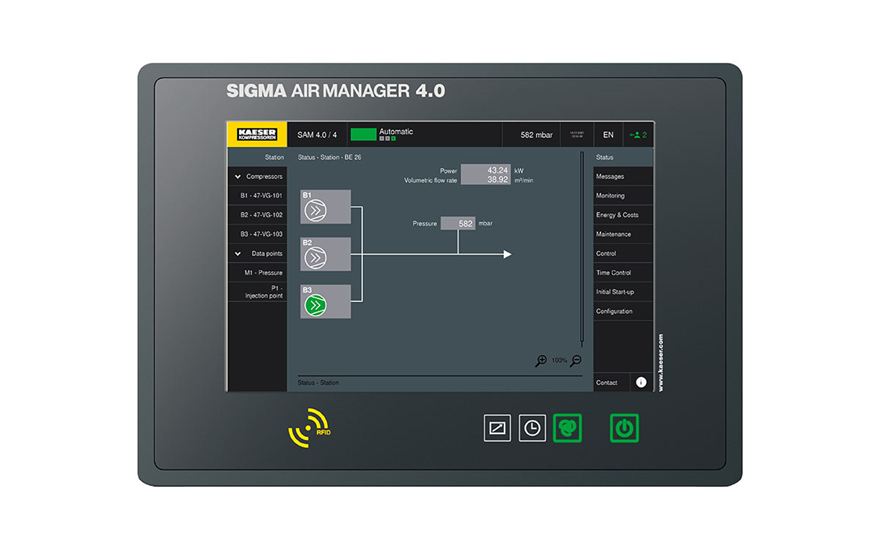Push the green automatic mode hardware key
Screen dimensions: 880x550
point(567,428)
